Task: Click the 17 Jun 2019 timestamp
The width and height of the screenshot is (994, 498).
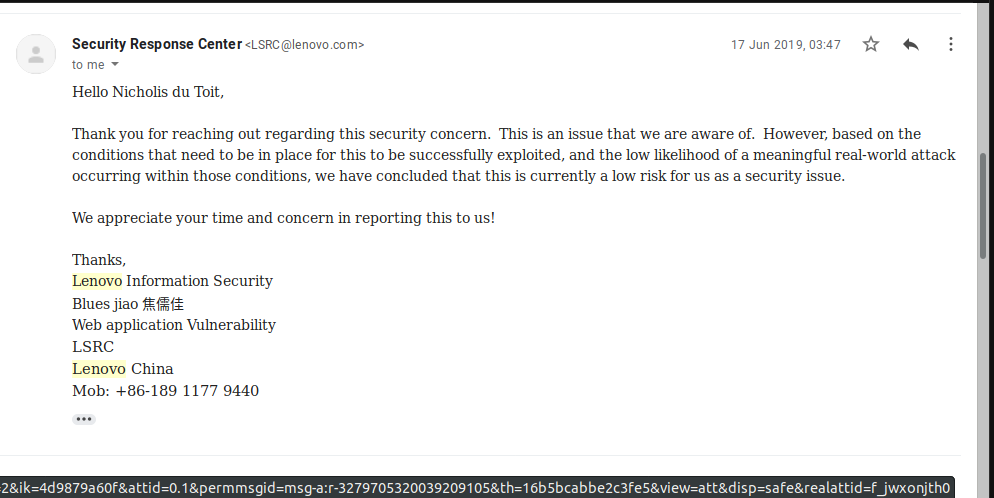Action: (x=785, y=45)
